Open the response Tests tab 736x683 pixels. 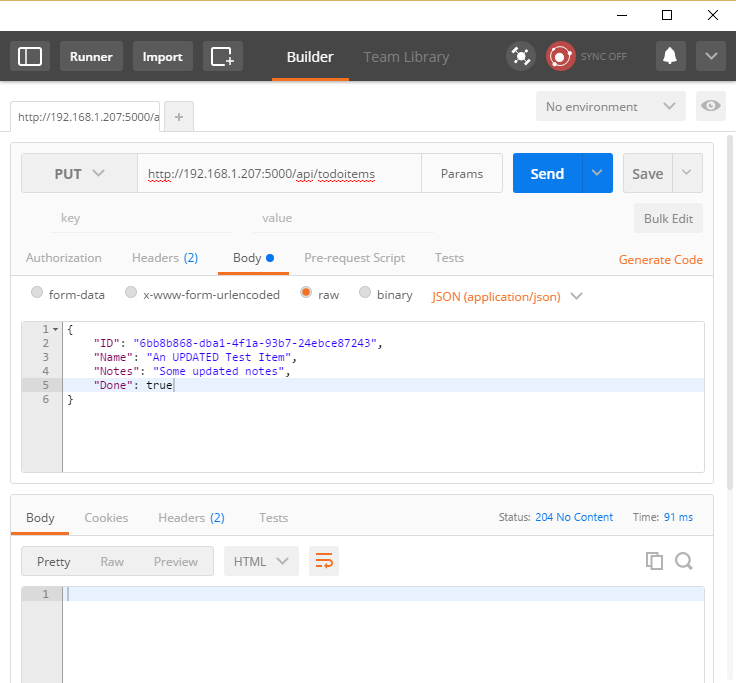tap(273, 517)
